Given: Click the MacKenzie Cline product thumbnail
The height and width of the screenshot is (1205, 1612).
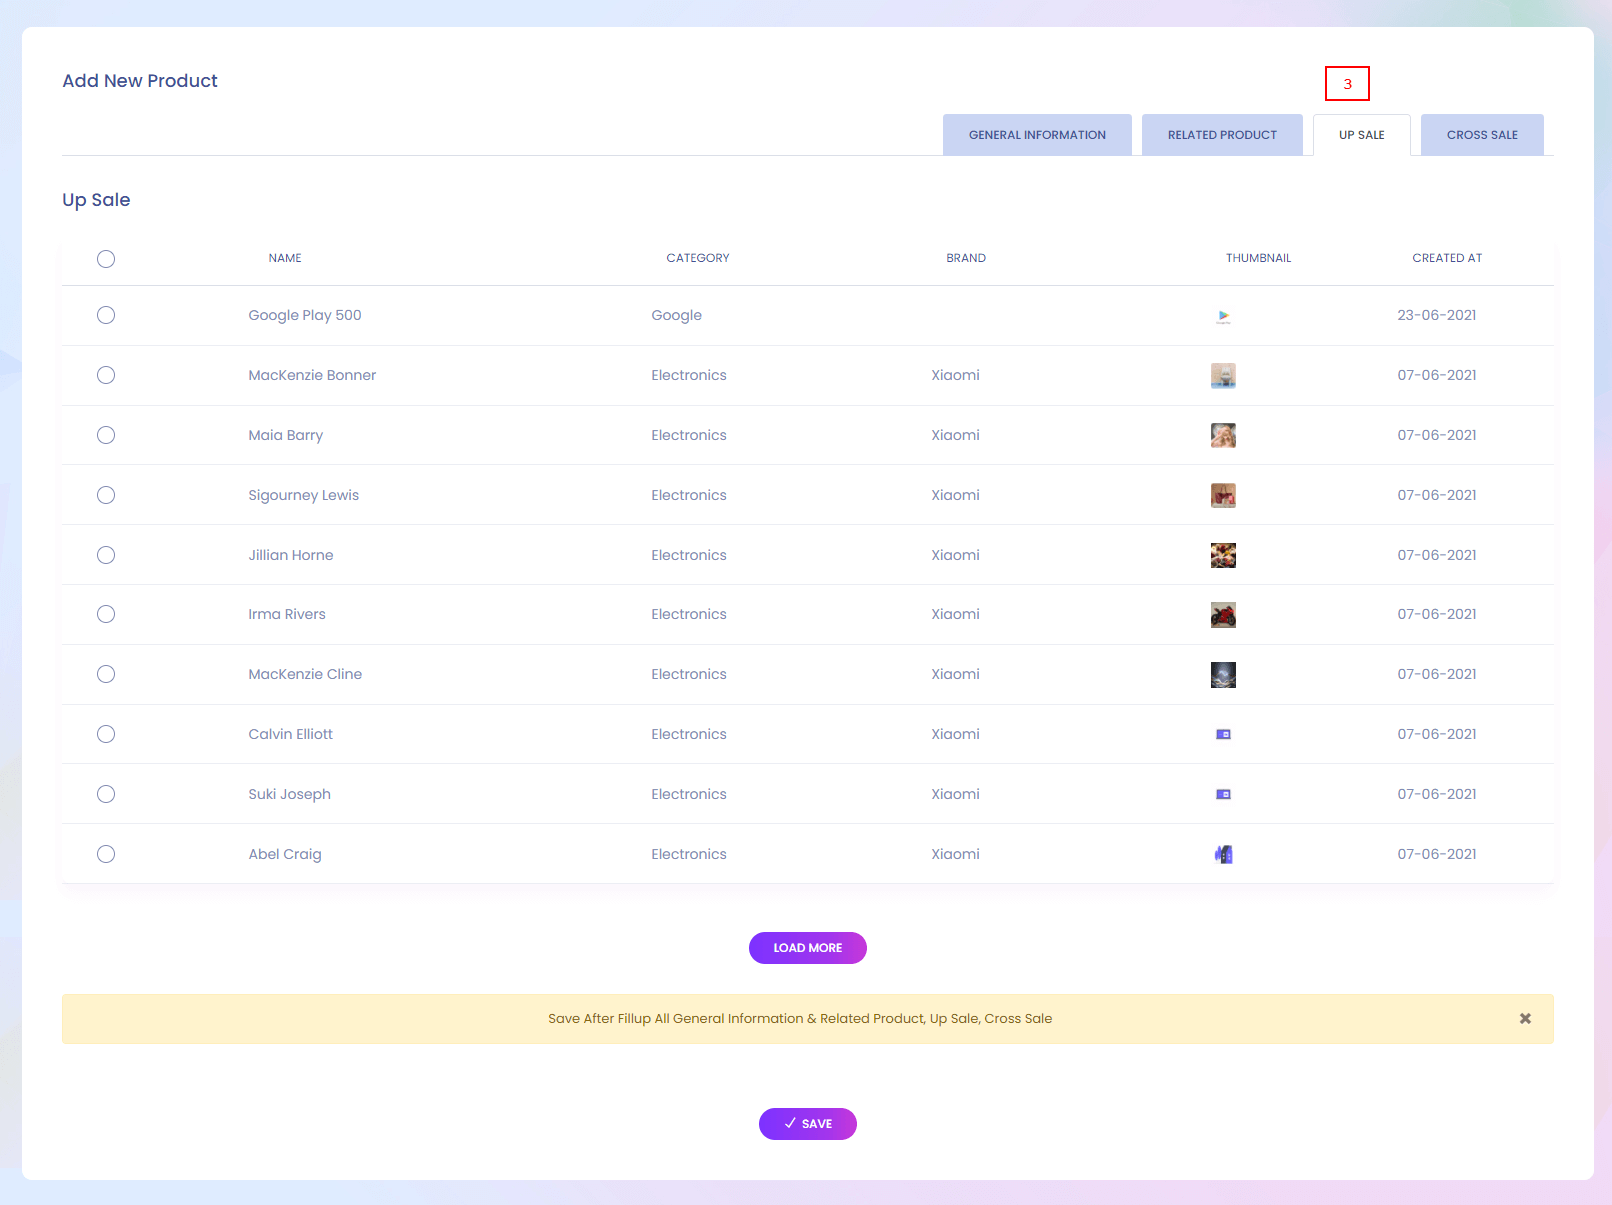Looking at the screenshot, I should coord(1223,675).
